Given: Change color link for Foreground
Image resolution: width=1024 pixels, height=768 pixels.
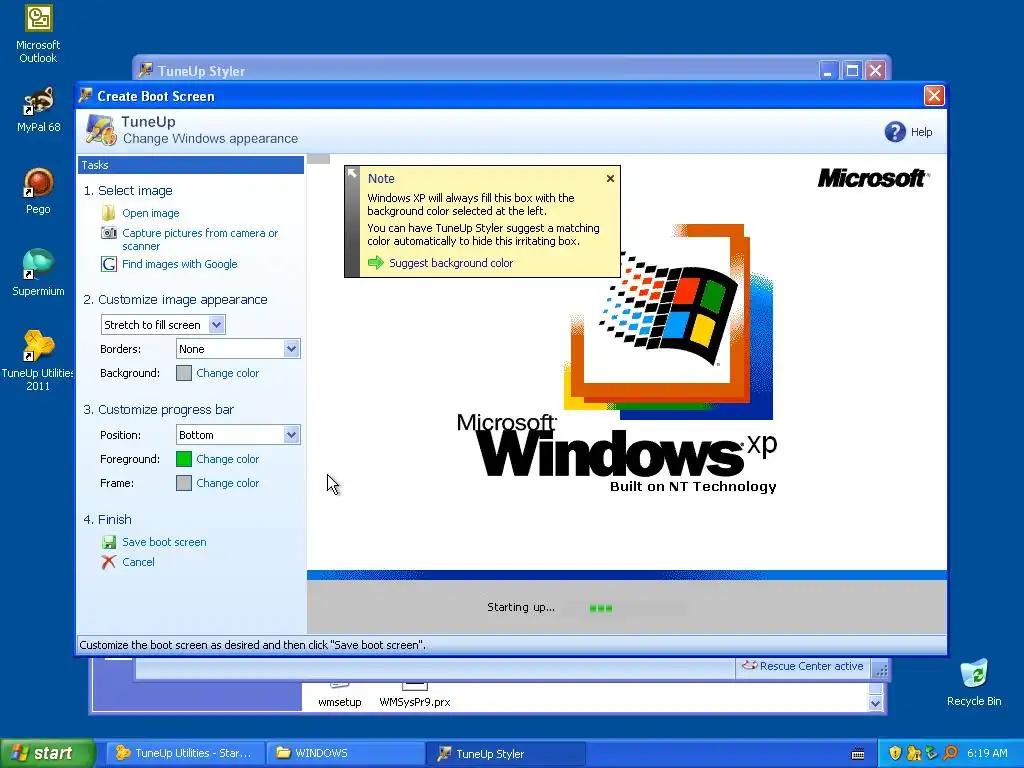Looking at the screenshot, I should tap(227, 459).
